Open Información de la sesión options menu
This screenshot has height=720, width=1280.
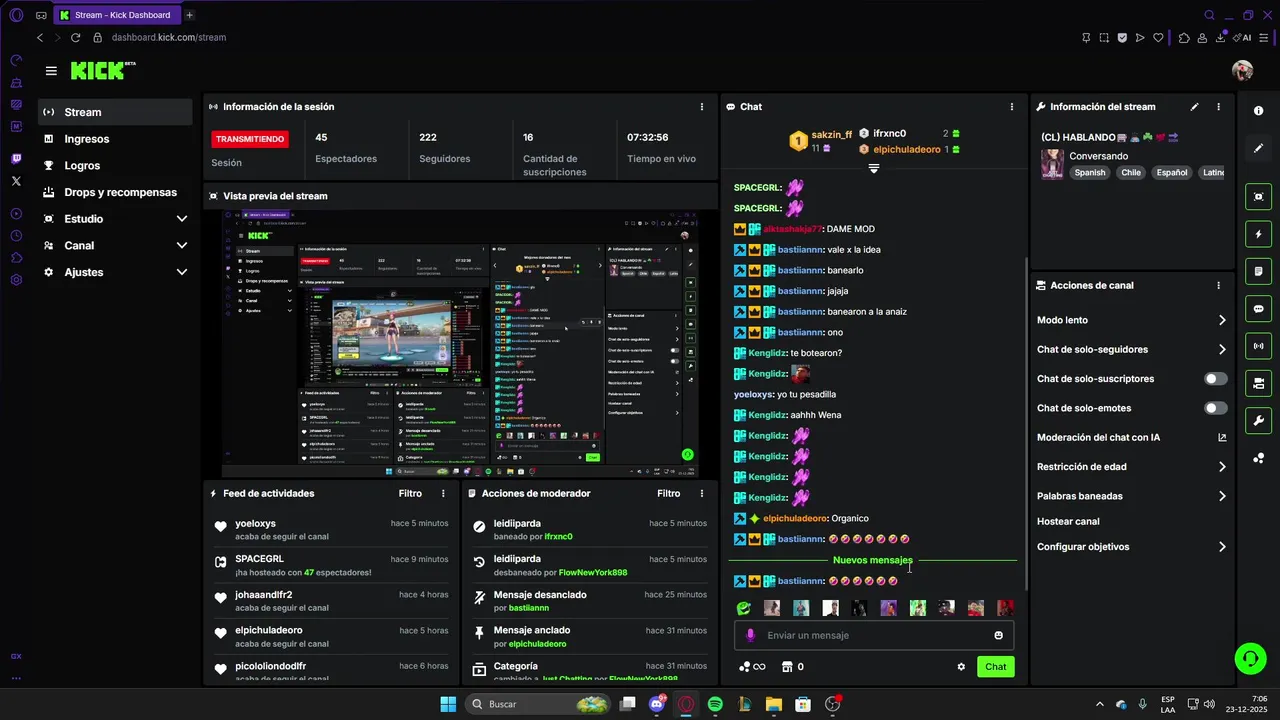point(701,107)
